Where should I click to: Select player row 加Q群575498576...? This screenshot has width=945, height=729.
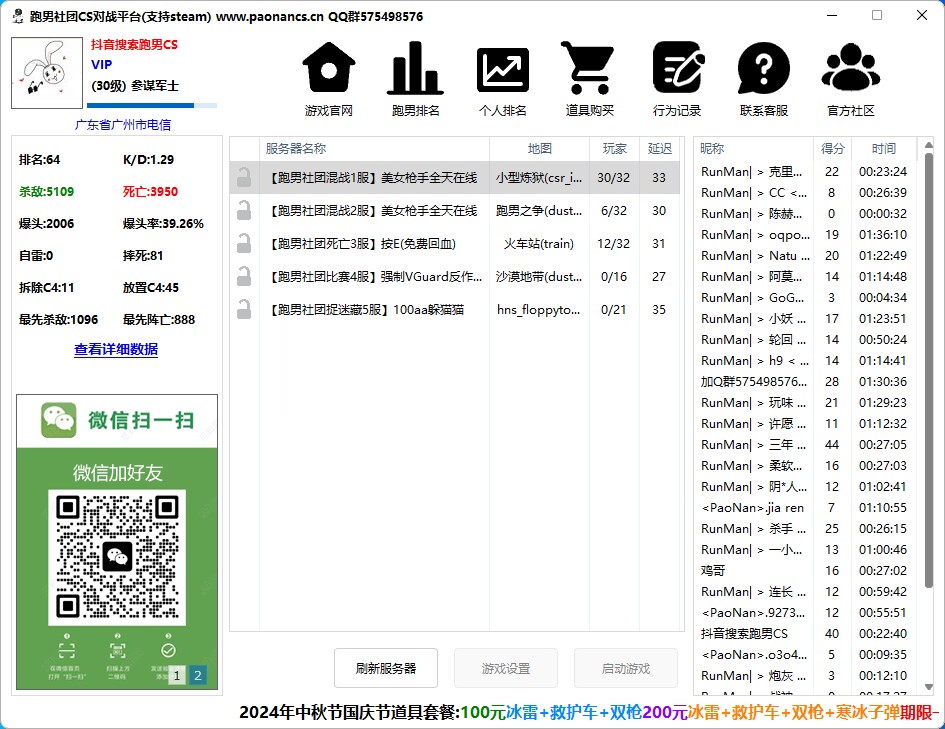(805, 381)
